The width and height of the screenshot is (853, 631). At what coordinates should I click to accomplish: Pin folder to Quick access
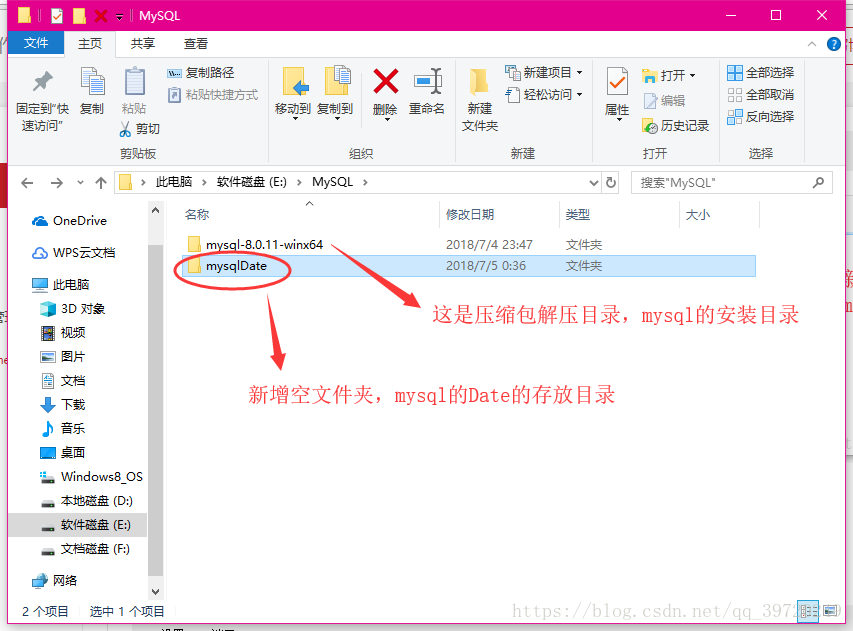tap(42, 101)
